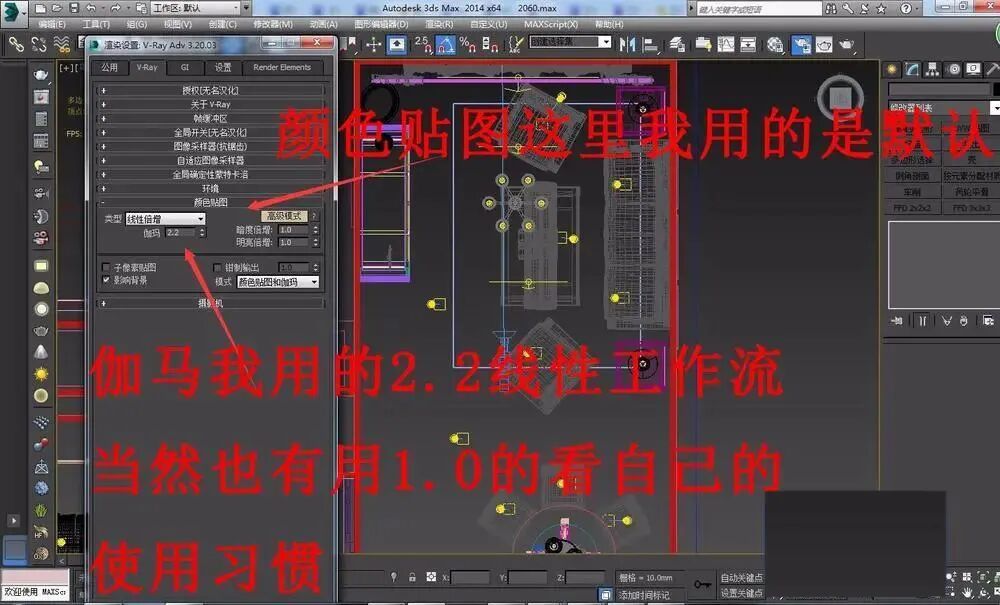The width and height of the screenshot is (1000, 605).
Task: Click the Save File floppy disk icon
Action: click(x=74, y=8)
